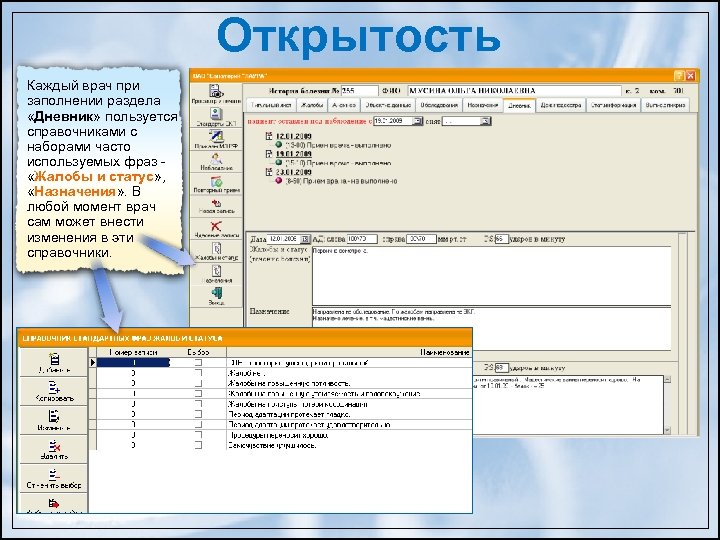Switch to the Жалобы tab
Viewport: 720px width, 540px height.
312,105
